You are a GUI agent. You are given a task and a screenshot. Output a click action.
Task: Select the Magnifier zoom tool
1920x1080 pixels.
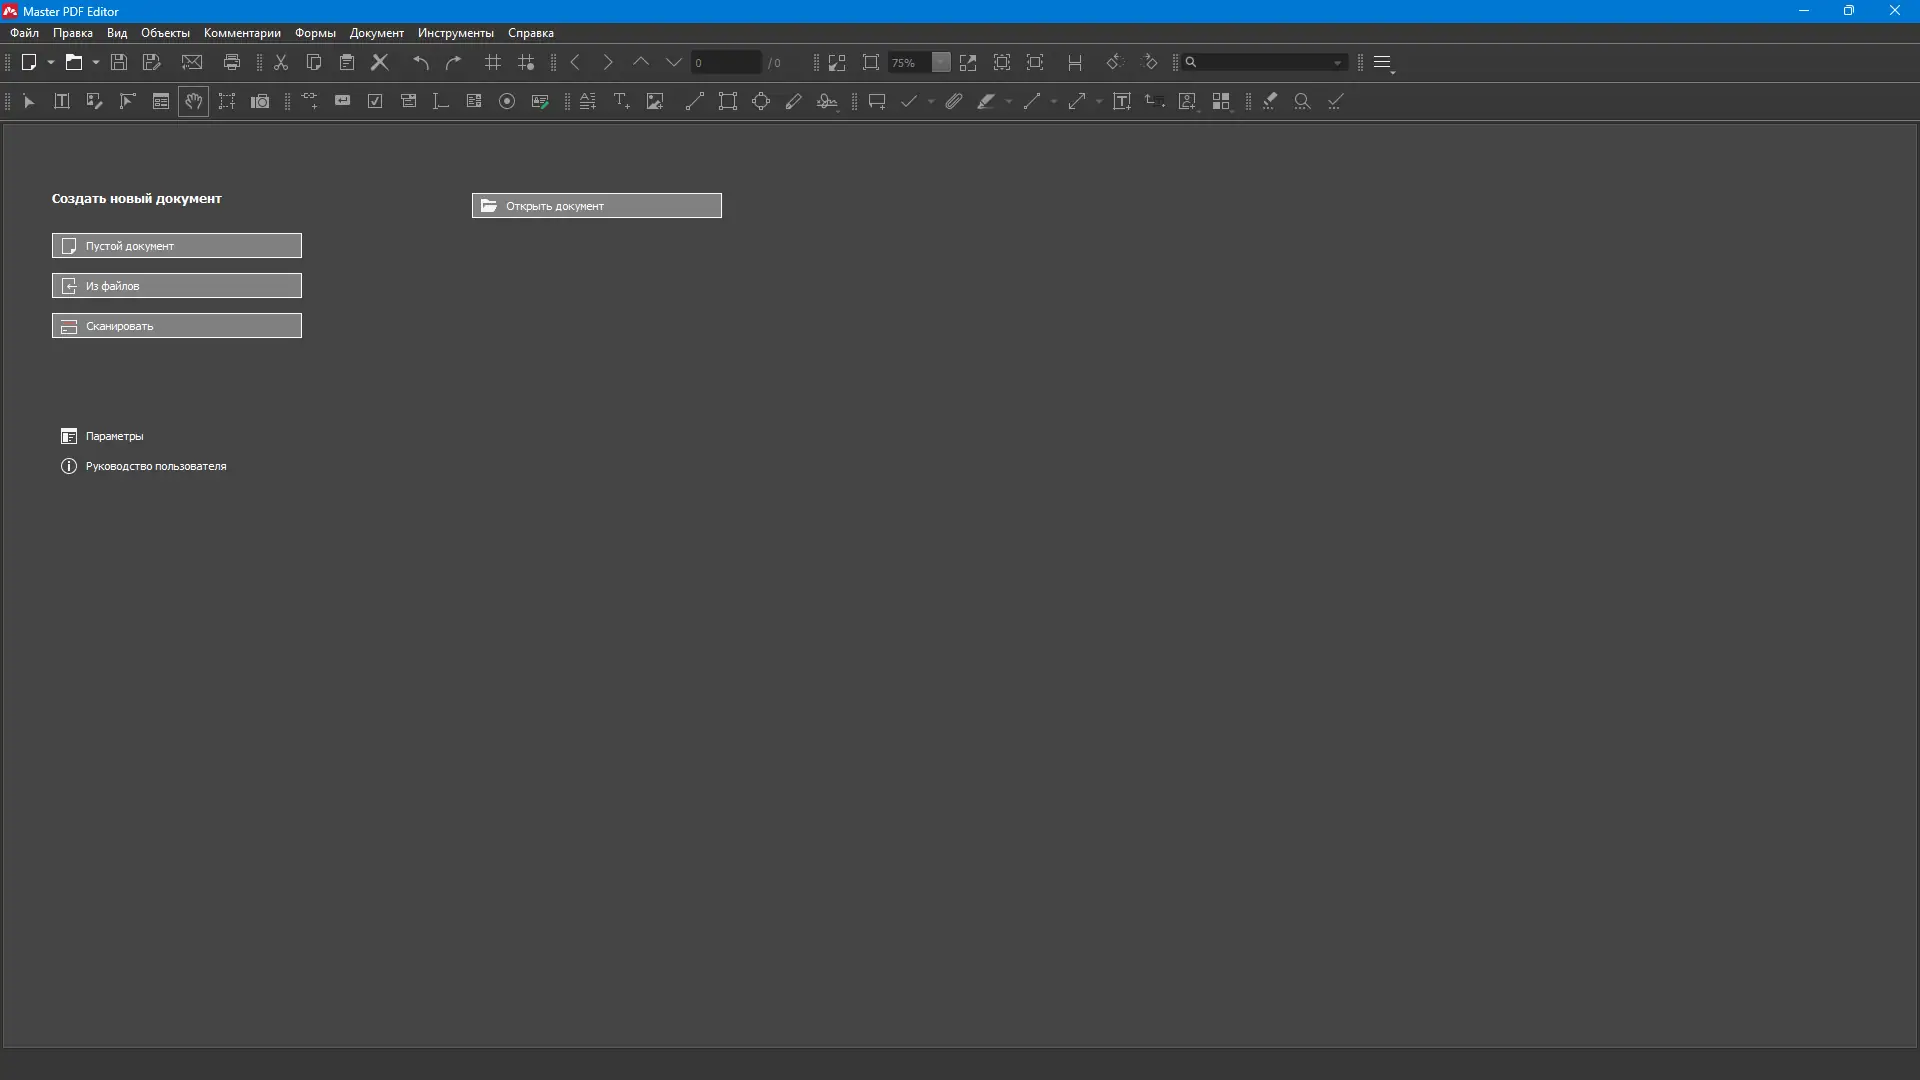tap(1302, 101)
